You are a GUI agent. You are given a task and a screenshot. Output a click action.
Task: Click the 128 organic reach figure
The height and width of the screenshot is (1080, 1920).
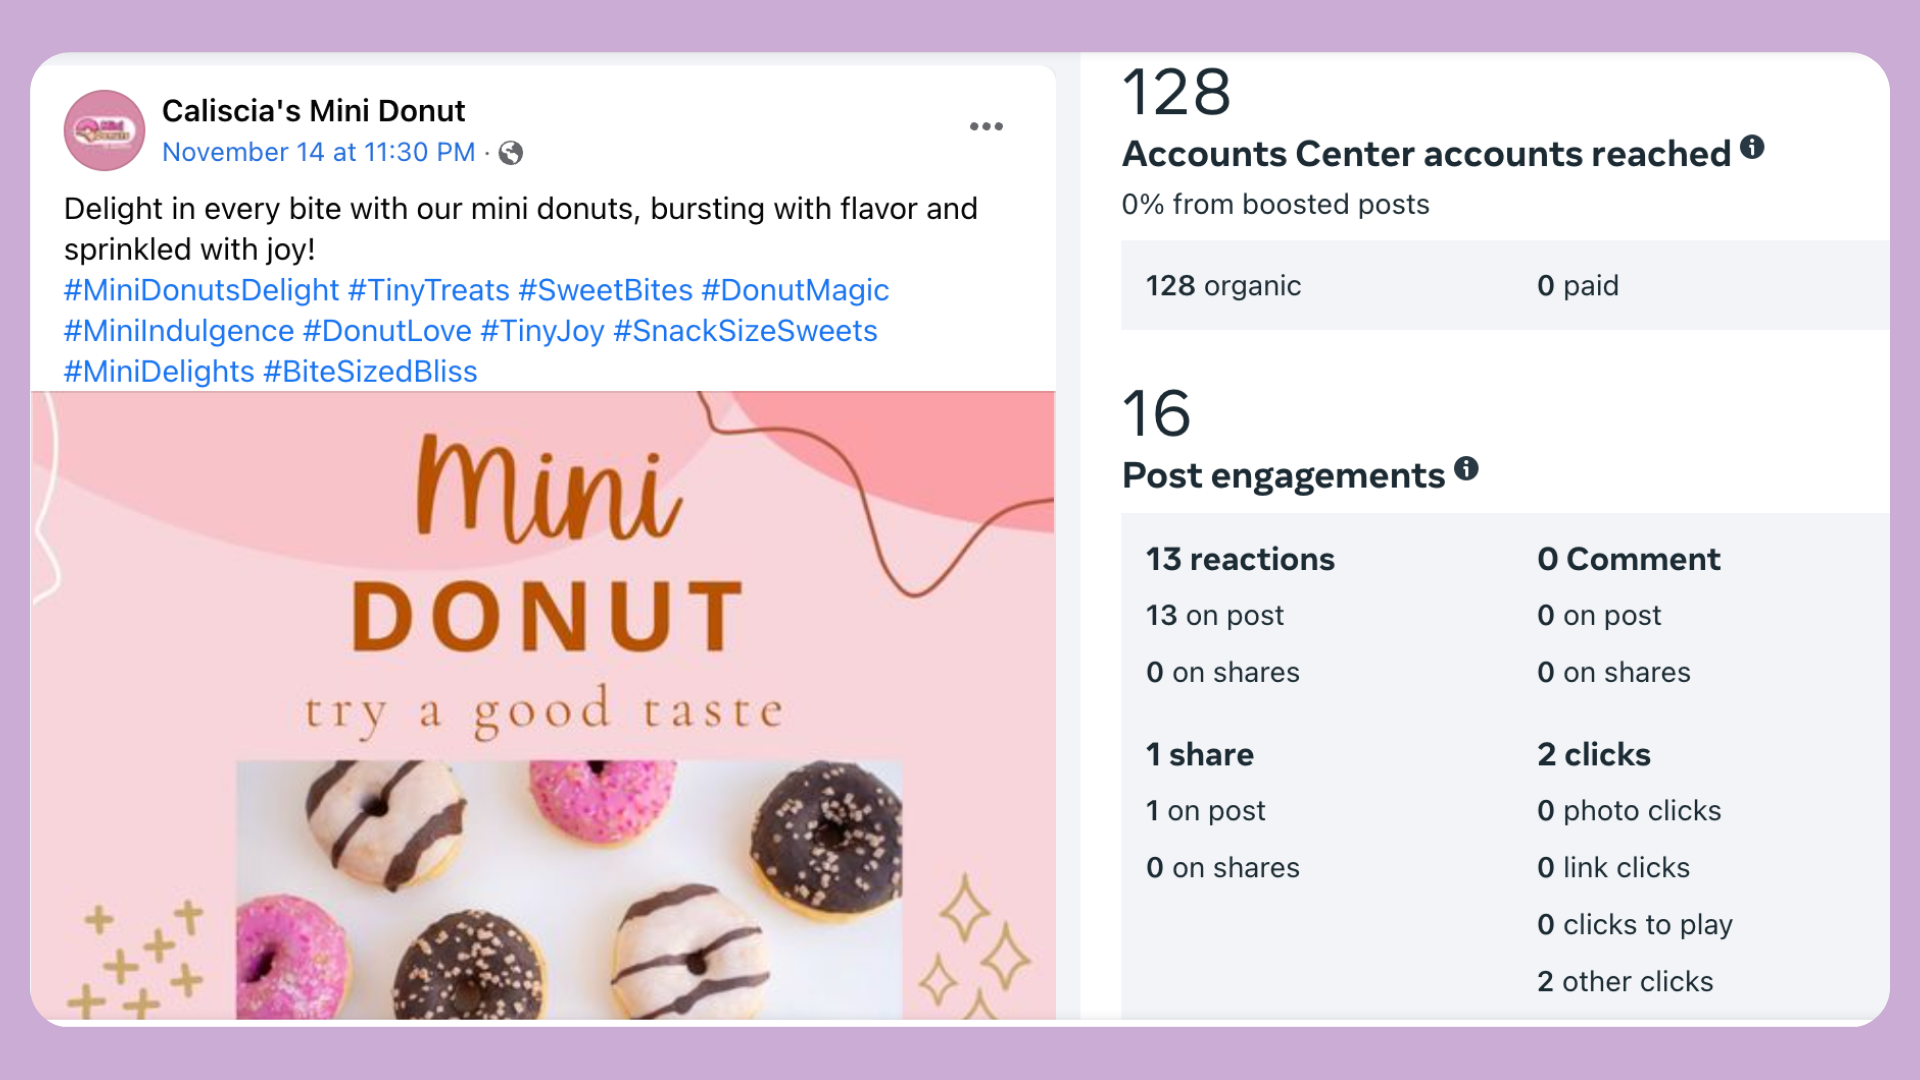(x=1223, y=286)
